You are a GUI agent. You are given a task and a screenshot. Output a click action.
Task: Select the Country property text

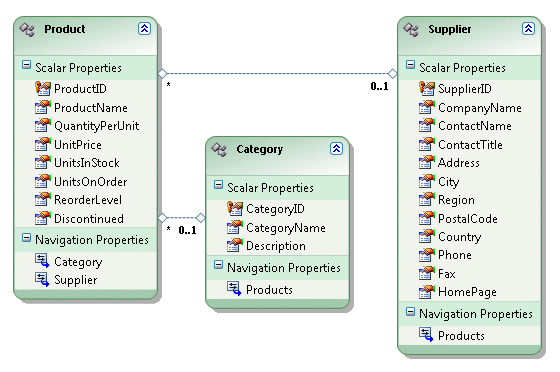point(460,237)
